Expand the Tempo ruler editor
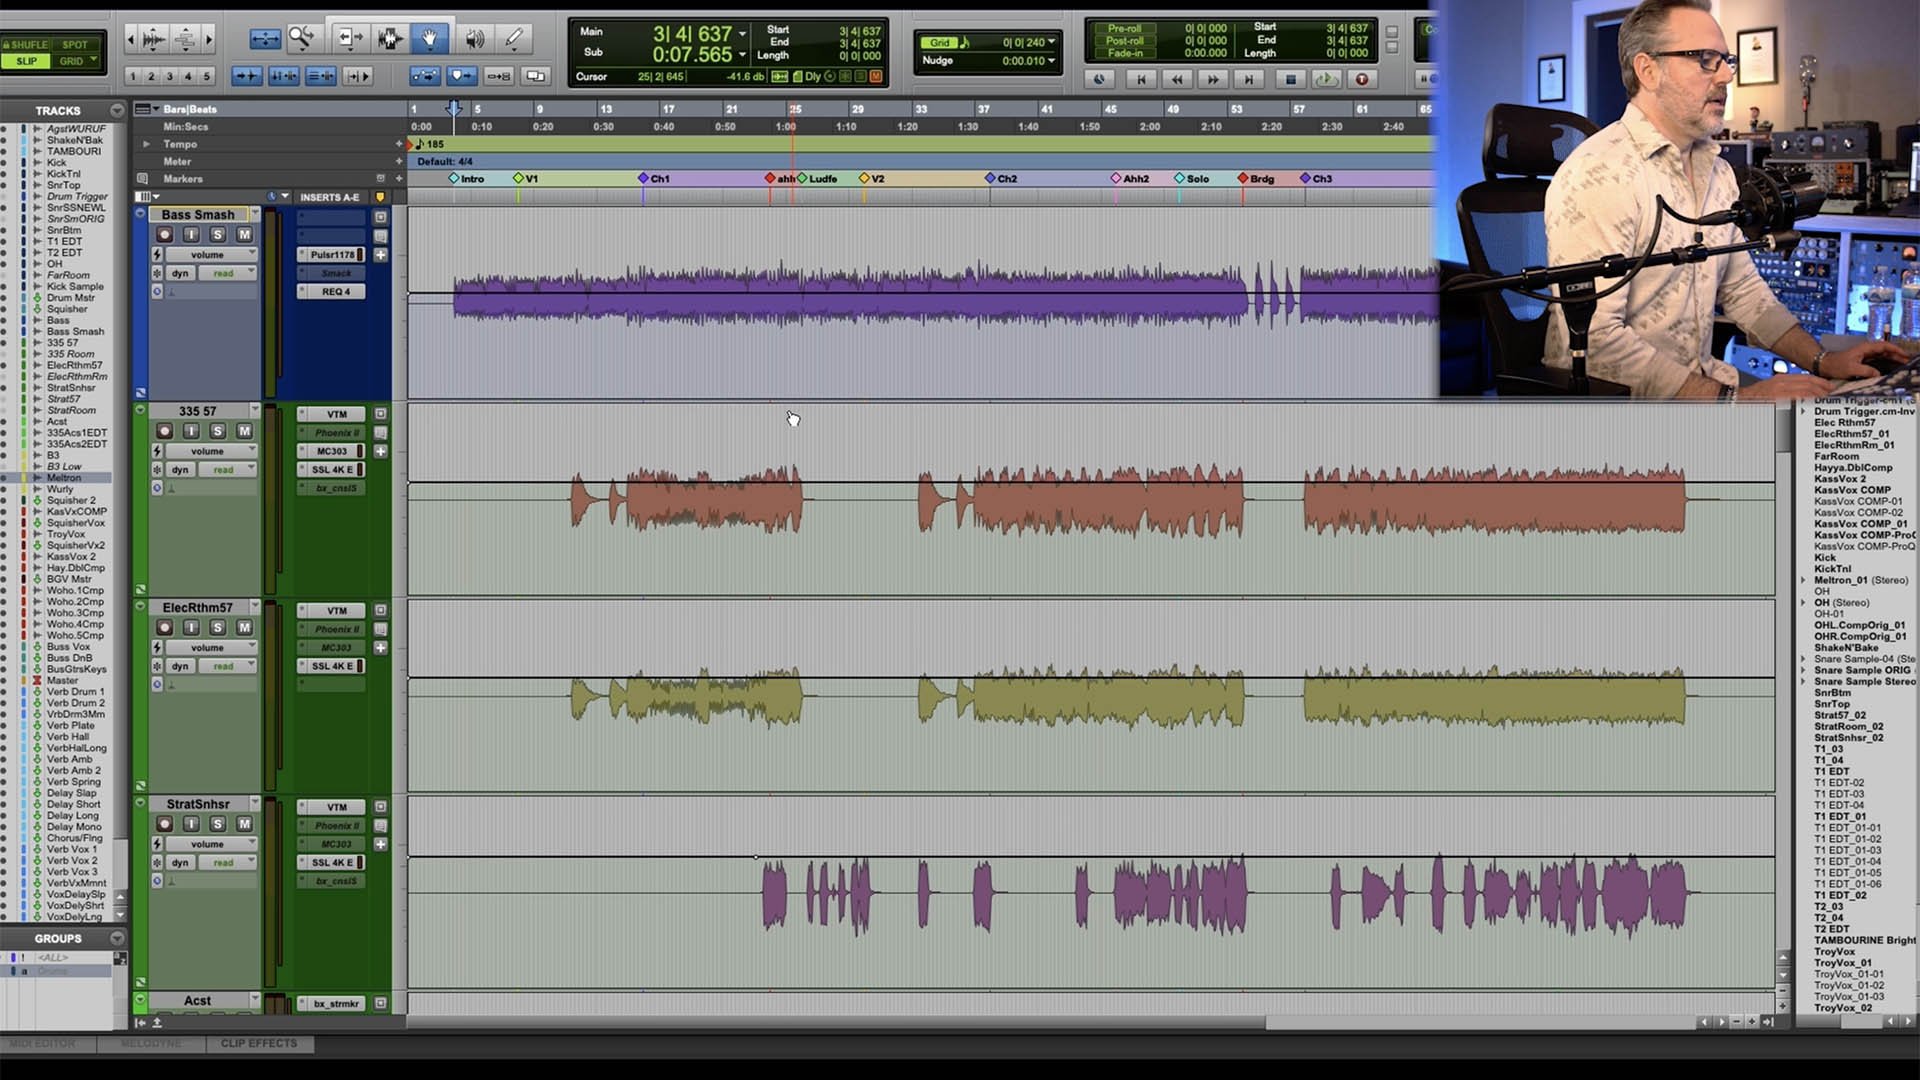 [147, 144]
